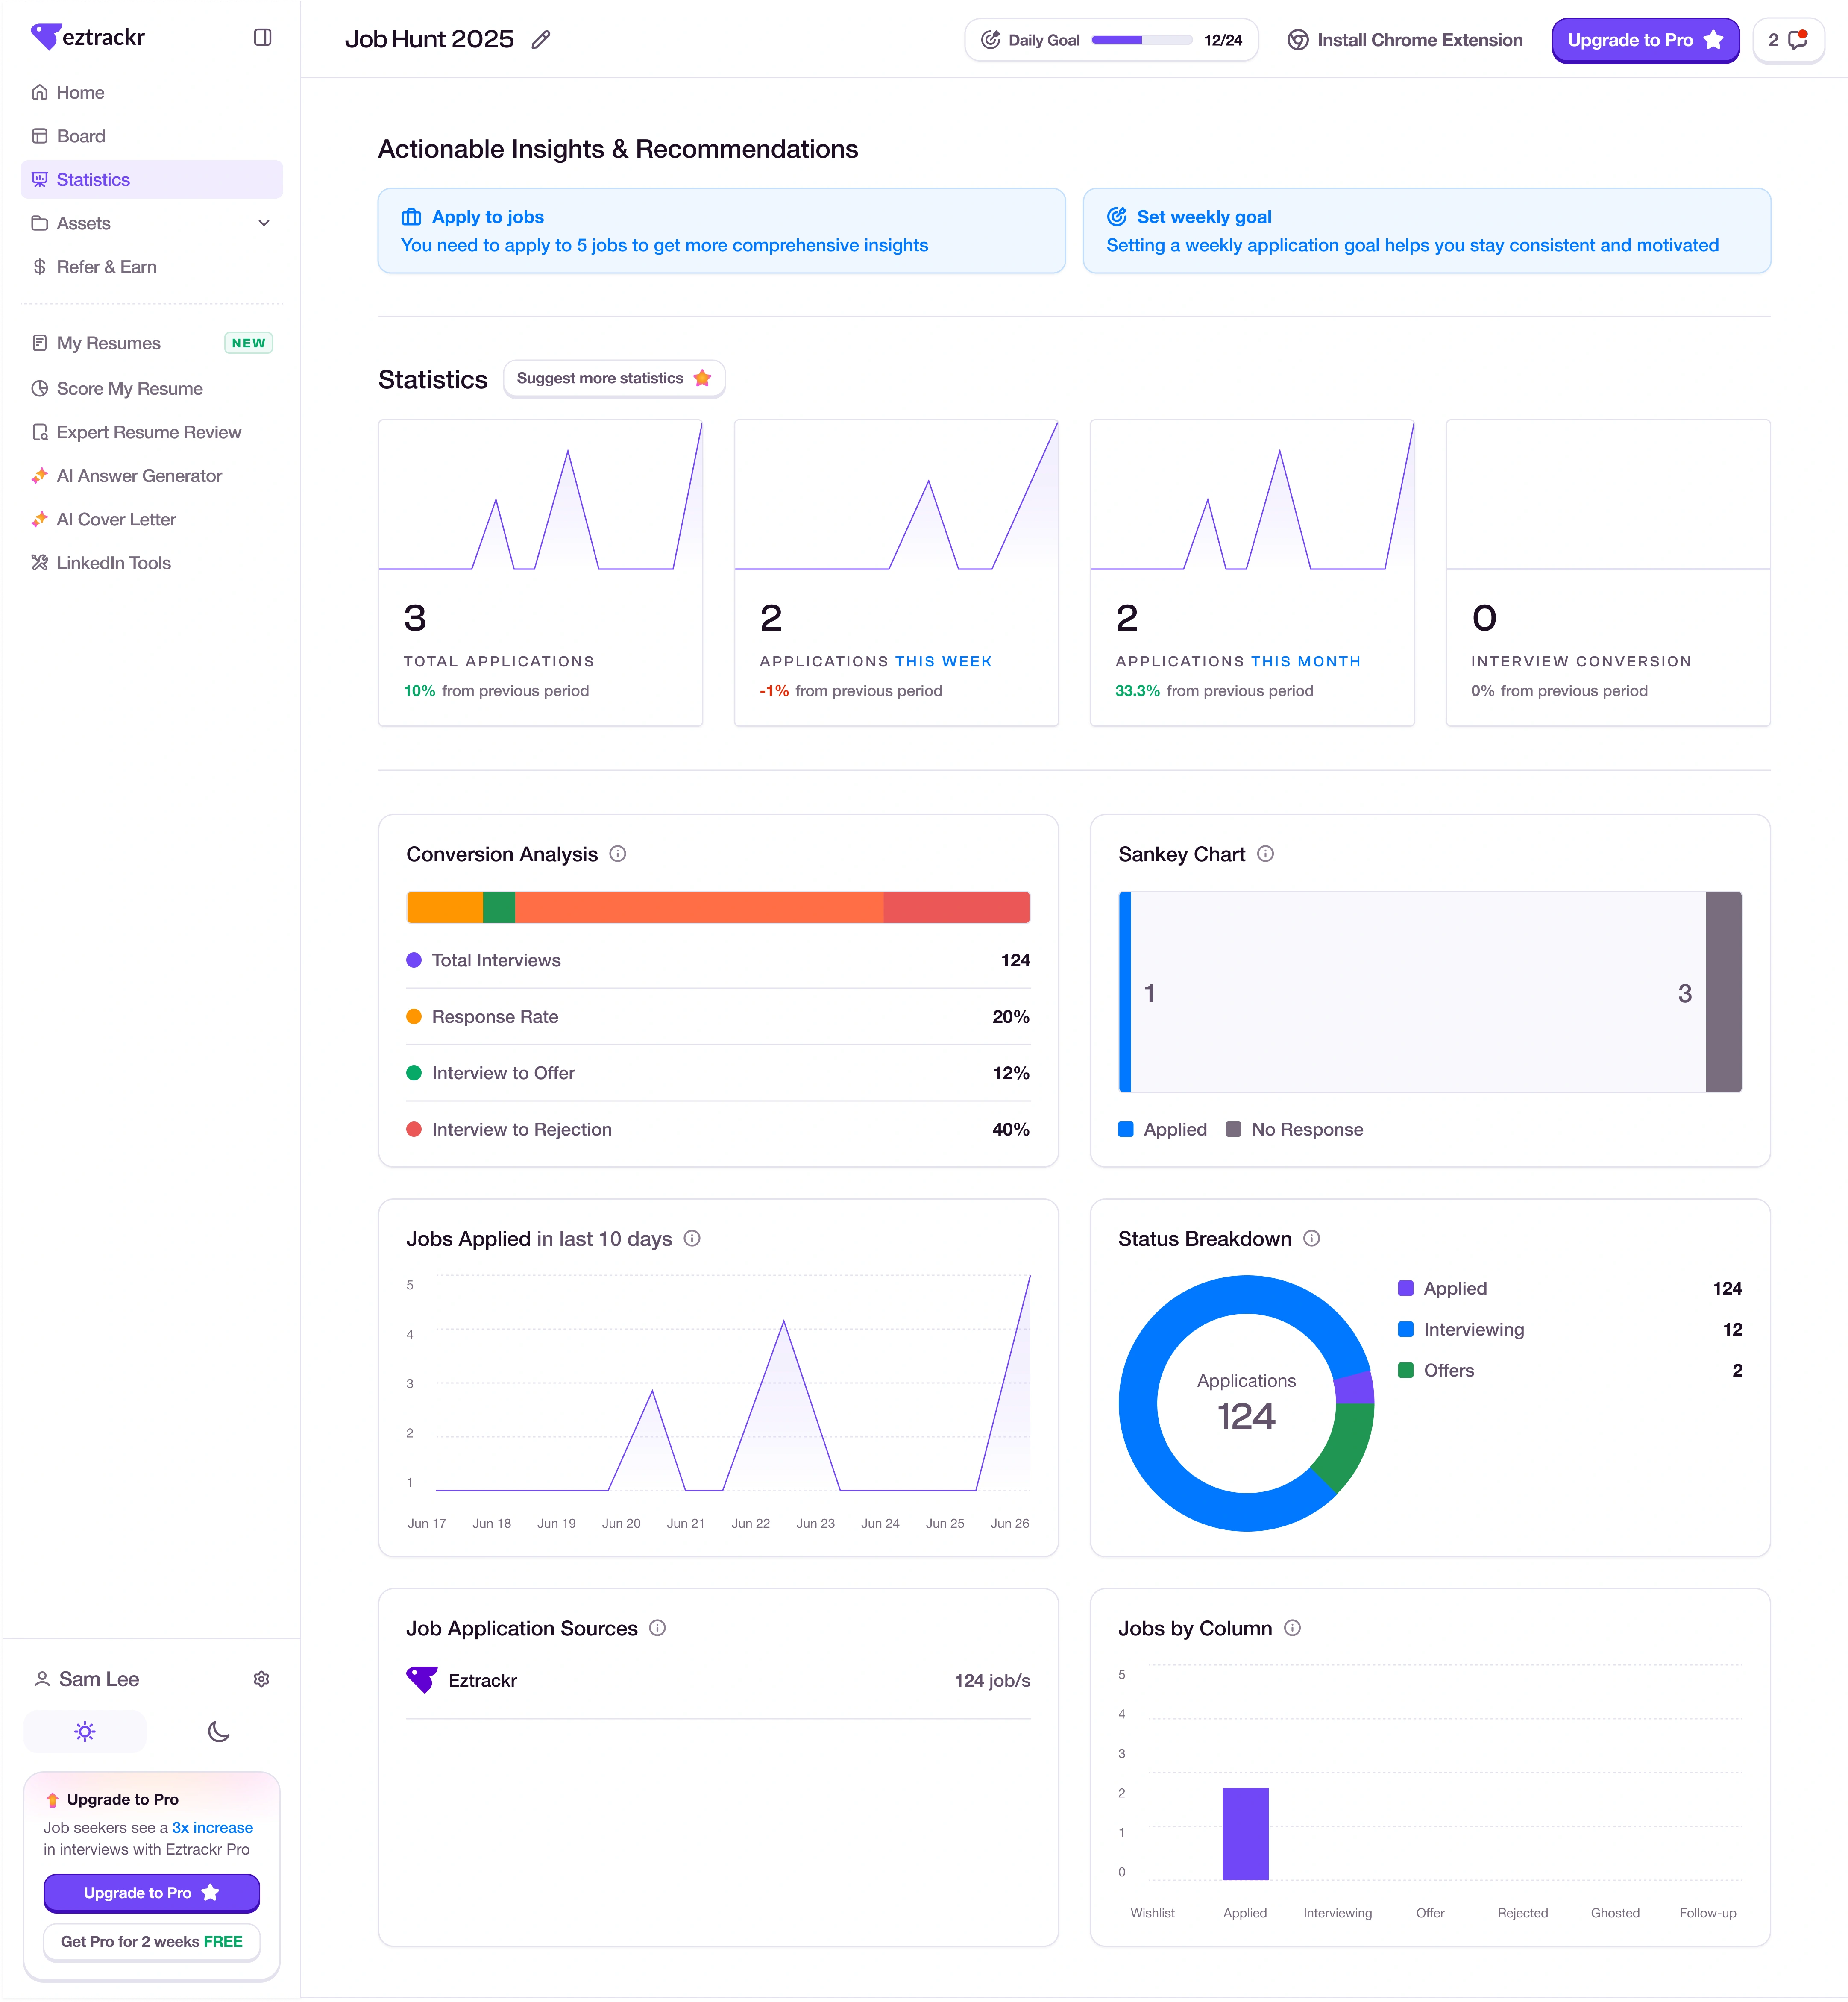Expand the Assets menu chevron
The height and width of the screenshot is (2002, 1848).
click(x=264, y=223)
